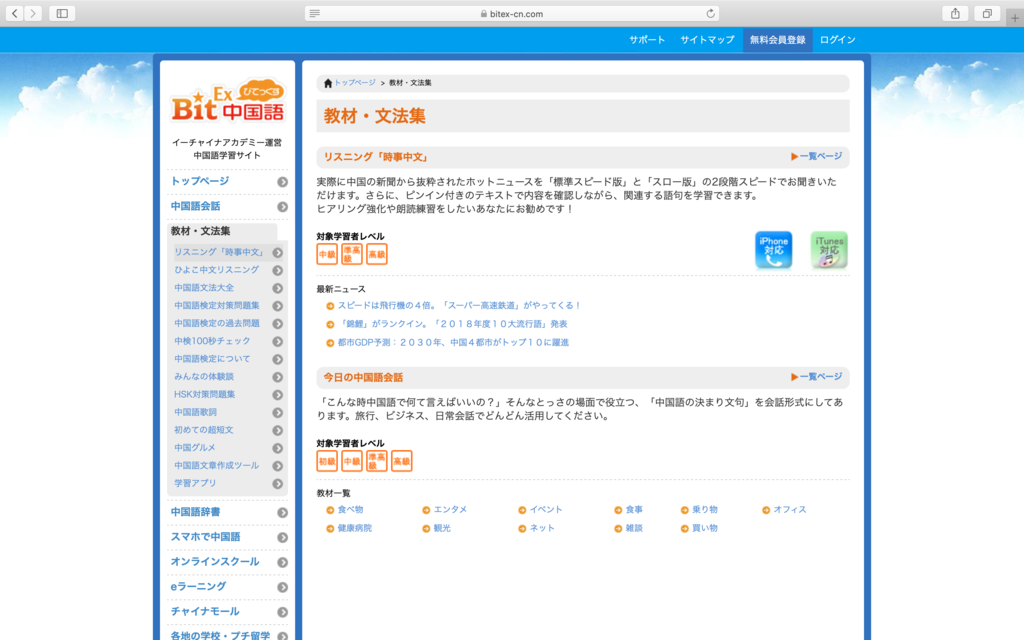Click the Reader view icon in address bar
Viewport: 1024px width, 640px height.
tap(315, 13)
